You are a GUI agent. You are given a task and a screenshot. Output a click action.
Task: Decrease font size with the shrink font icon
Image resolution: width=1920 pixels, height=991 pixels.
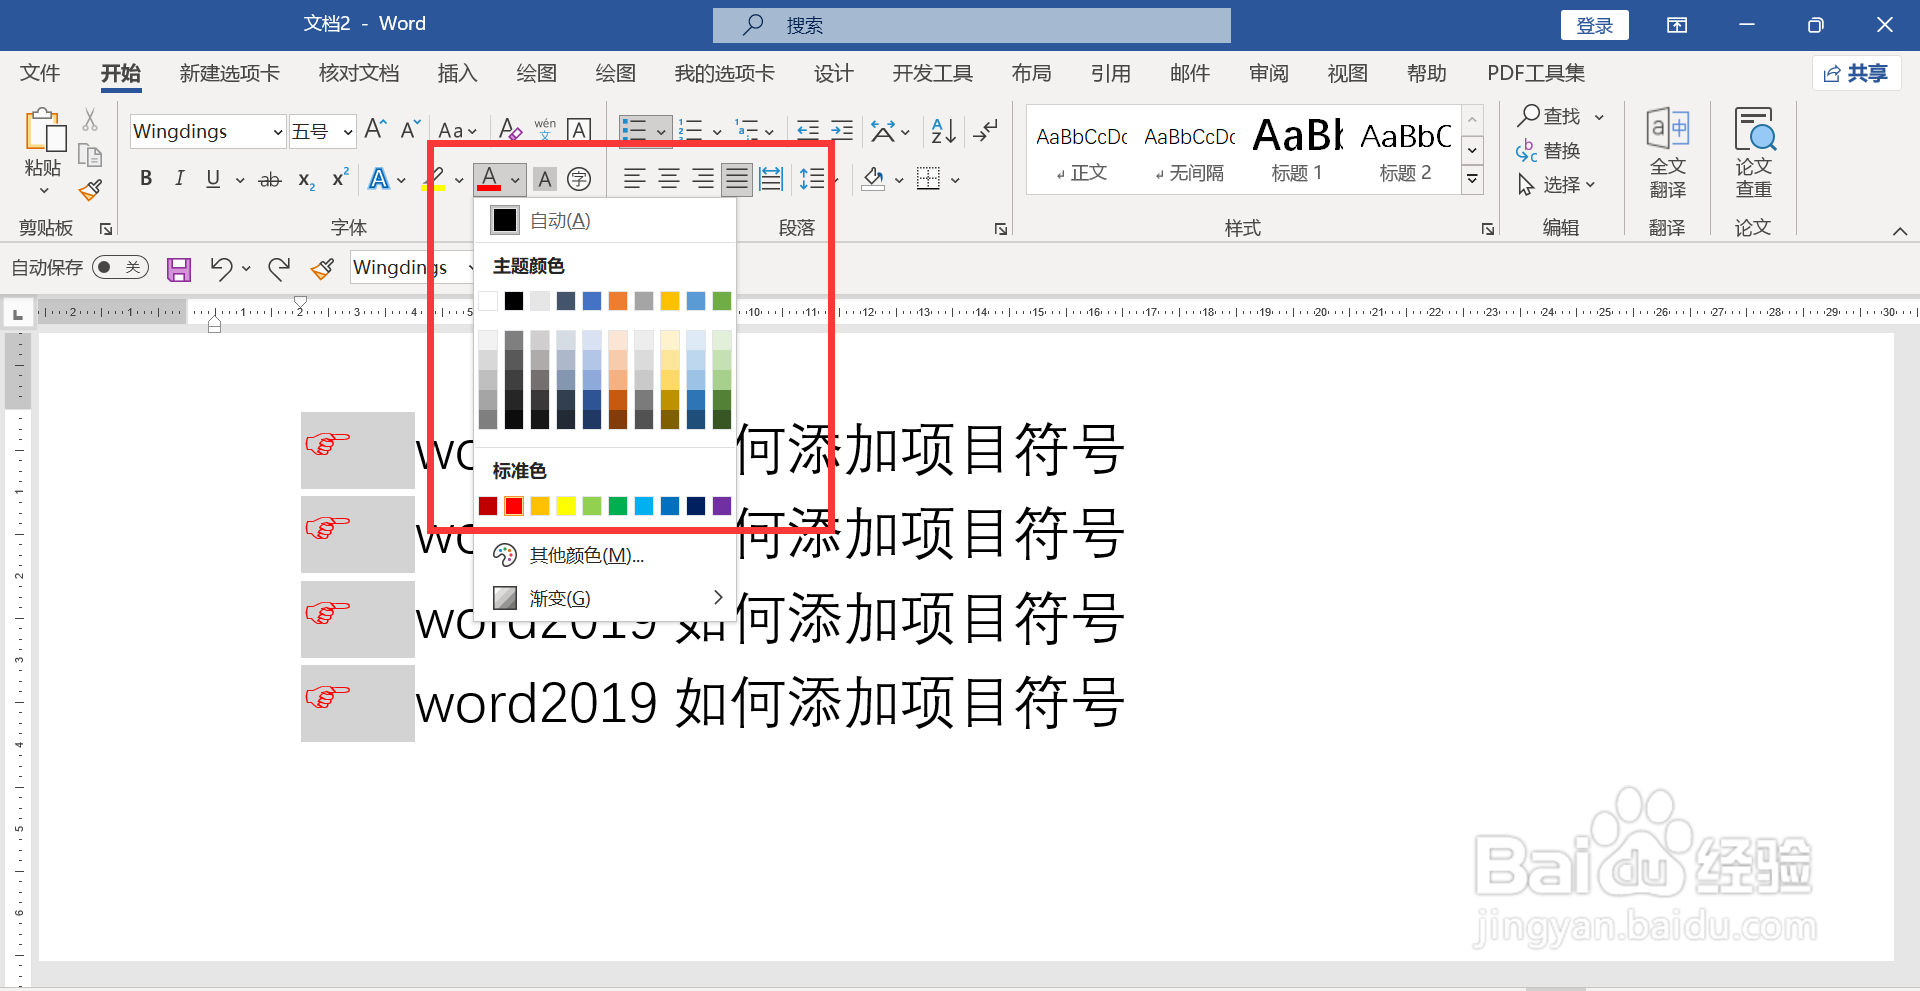point(410,130)
